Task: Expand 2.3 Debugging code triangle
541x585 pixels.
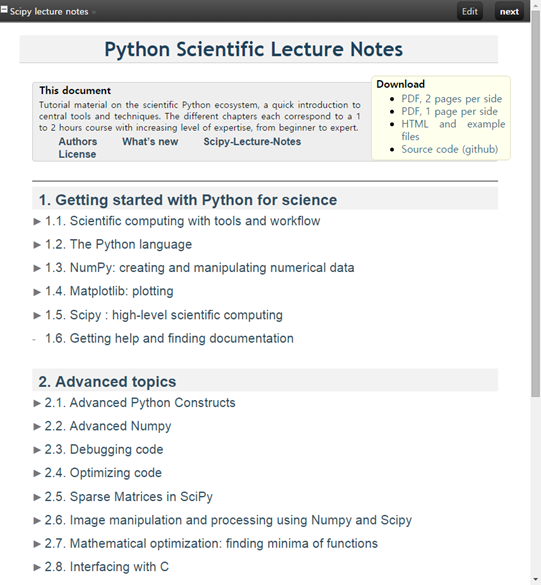Action: (x=37, y=450)
